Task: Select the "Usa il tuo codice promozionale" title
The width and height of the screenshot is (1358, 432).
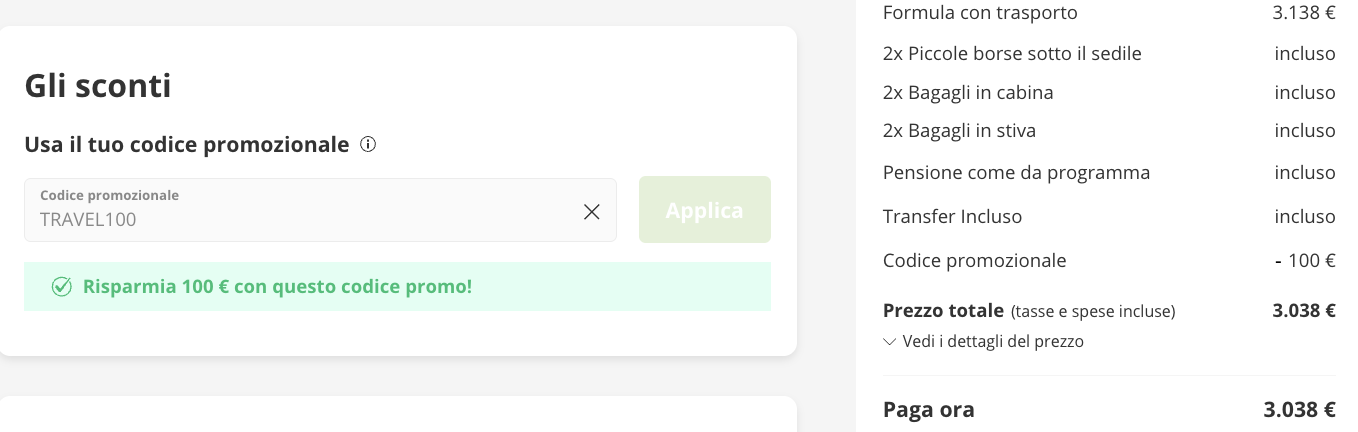Action: click(x=187, y=145)
